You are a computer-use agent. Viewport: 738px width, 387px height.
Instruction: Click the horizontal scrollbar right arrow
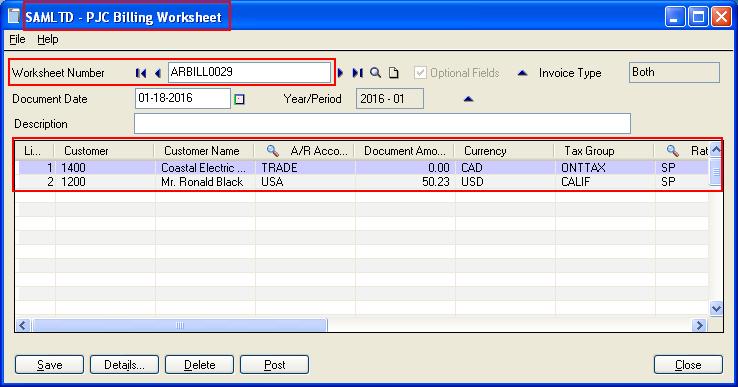[x=699, y=325]
